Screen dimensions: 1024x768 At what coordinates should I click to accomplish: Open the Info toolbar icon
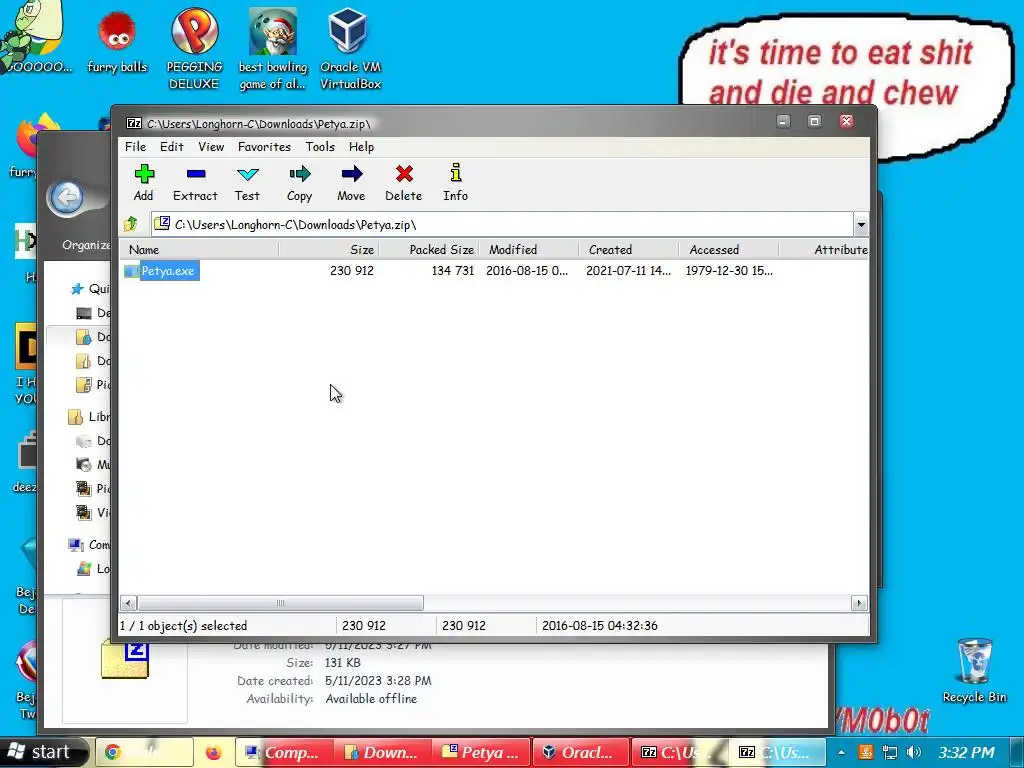coord(455,182)
